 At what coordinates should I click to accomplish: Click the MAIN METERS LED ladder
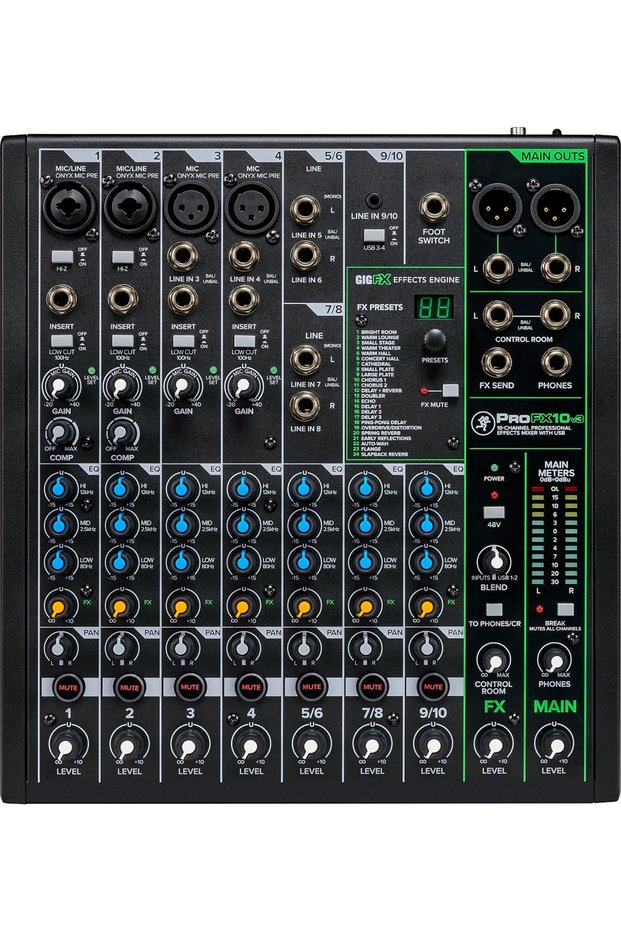(554, 535)
